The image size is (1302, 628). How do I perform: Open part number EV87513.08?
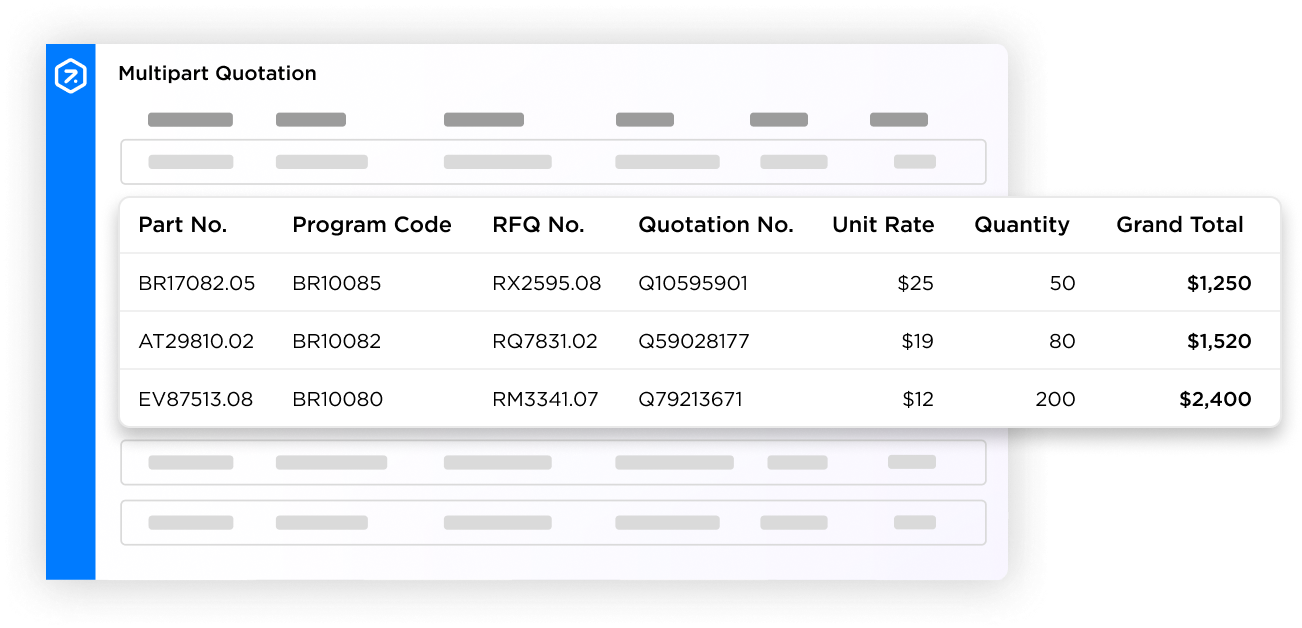[196, 399]
